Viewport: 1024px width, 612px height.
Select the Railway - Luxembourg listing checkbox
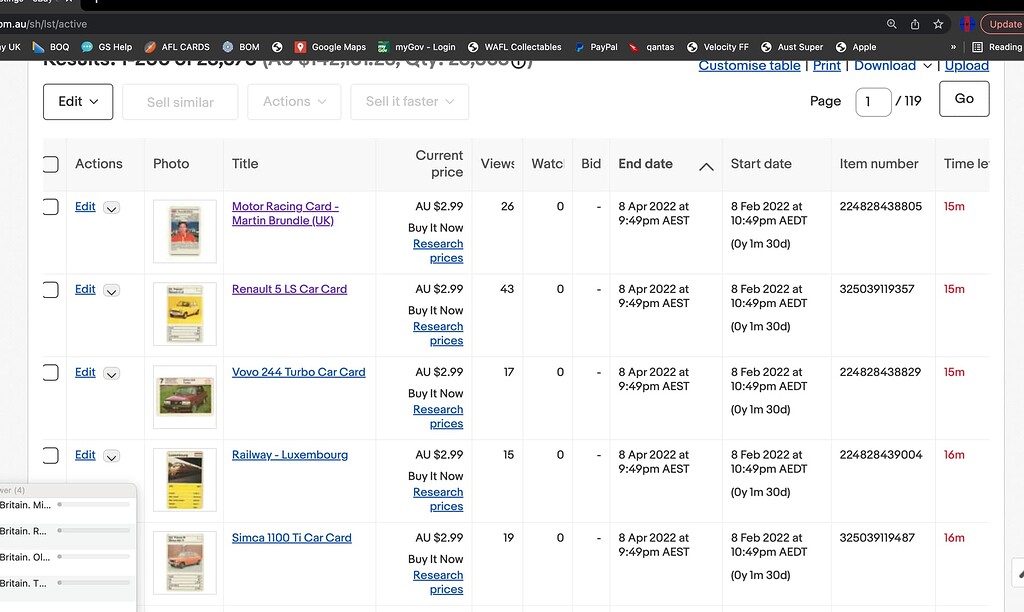[50, 455]
